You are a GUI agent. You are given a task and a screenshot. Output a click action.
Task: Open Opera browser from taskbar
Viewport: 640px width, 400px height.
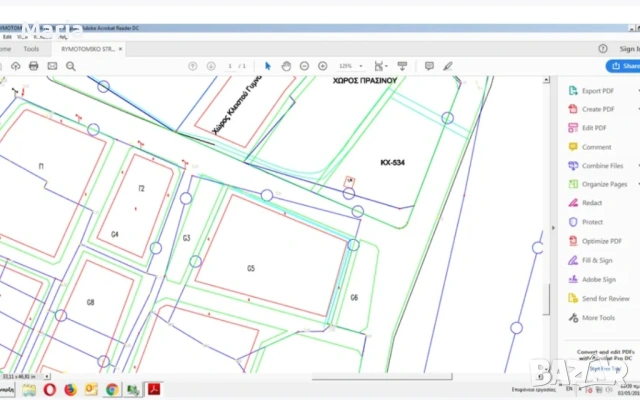pos(49,389)
